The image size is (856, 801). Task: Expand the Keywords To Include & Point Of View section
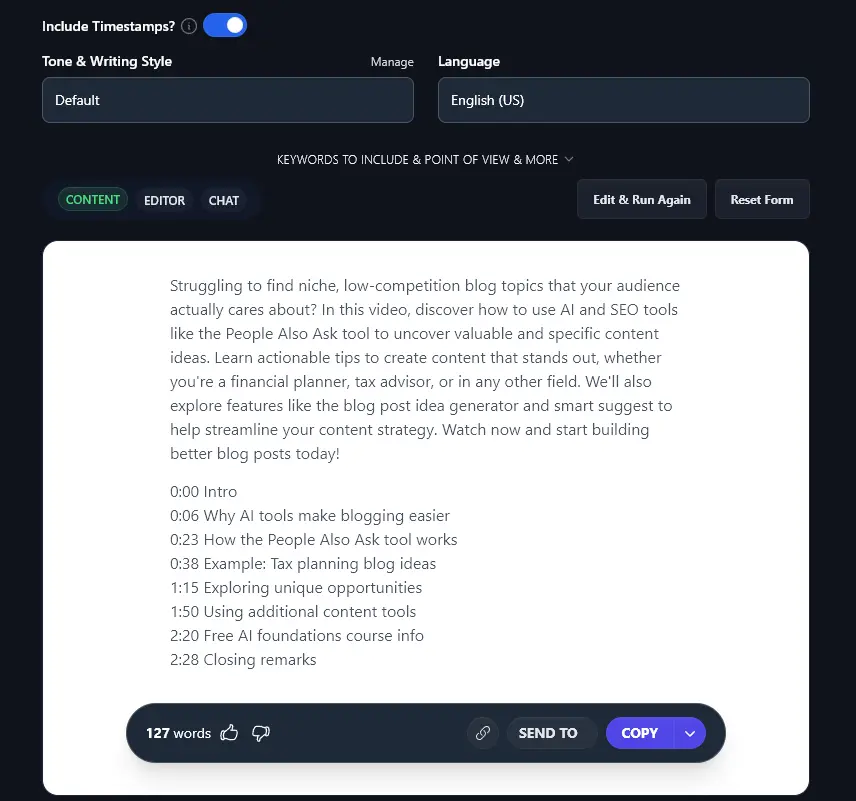426,159
